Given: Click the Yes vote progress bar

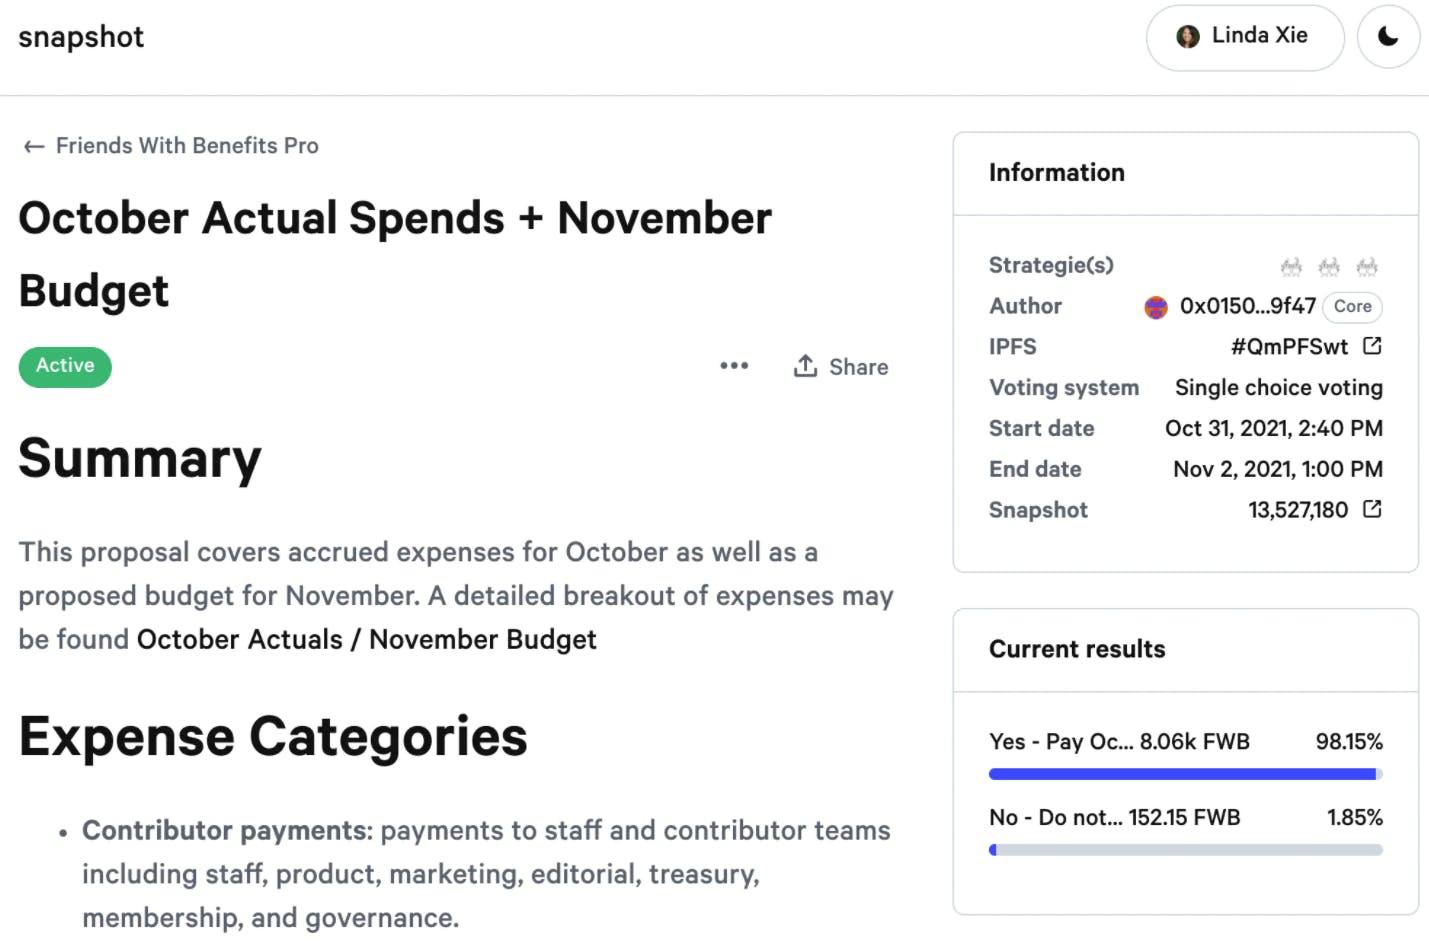Looking at the screenshot, I should (x=1185, y=774).
